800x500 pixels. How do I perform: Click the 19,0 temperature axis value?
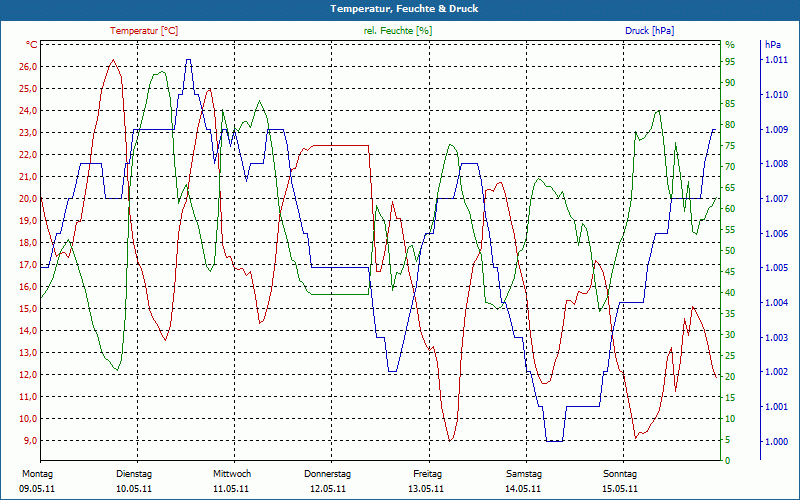(x=28, y=220)
